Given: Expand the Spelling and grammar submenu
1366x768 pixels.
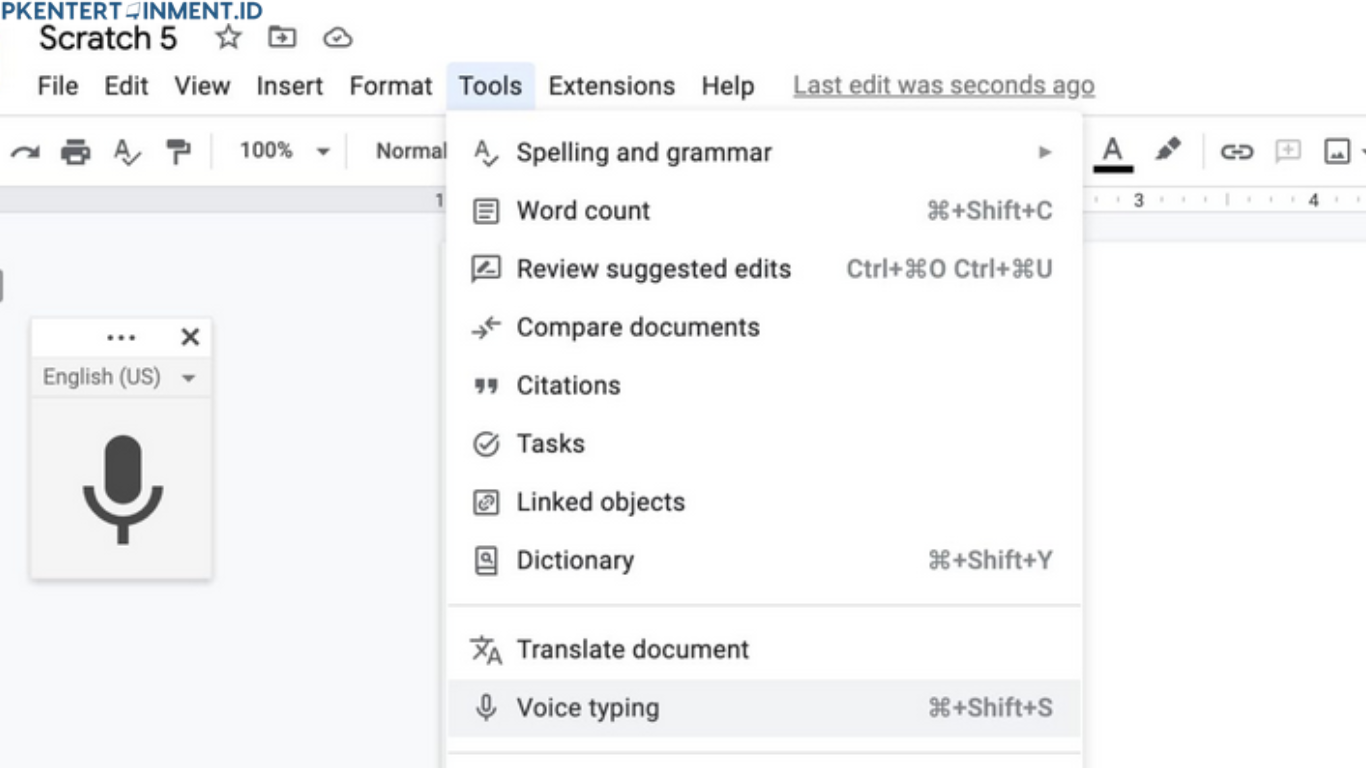Looking at the screenshot, I should point(1046,152).
